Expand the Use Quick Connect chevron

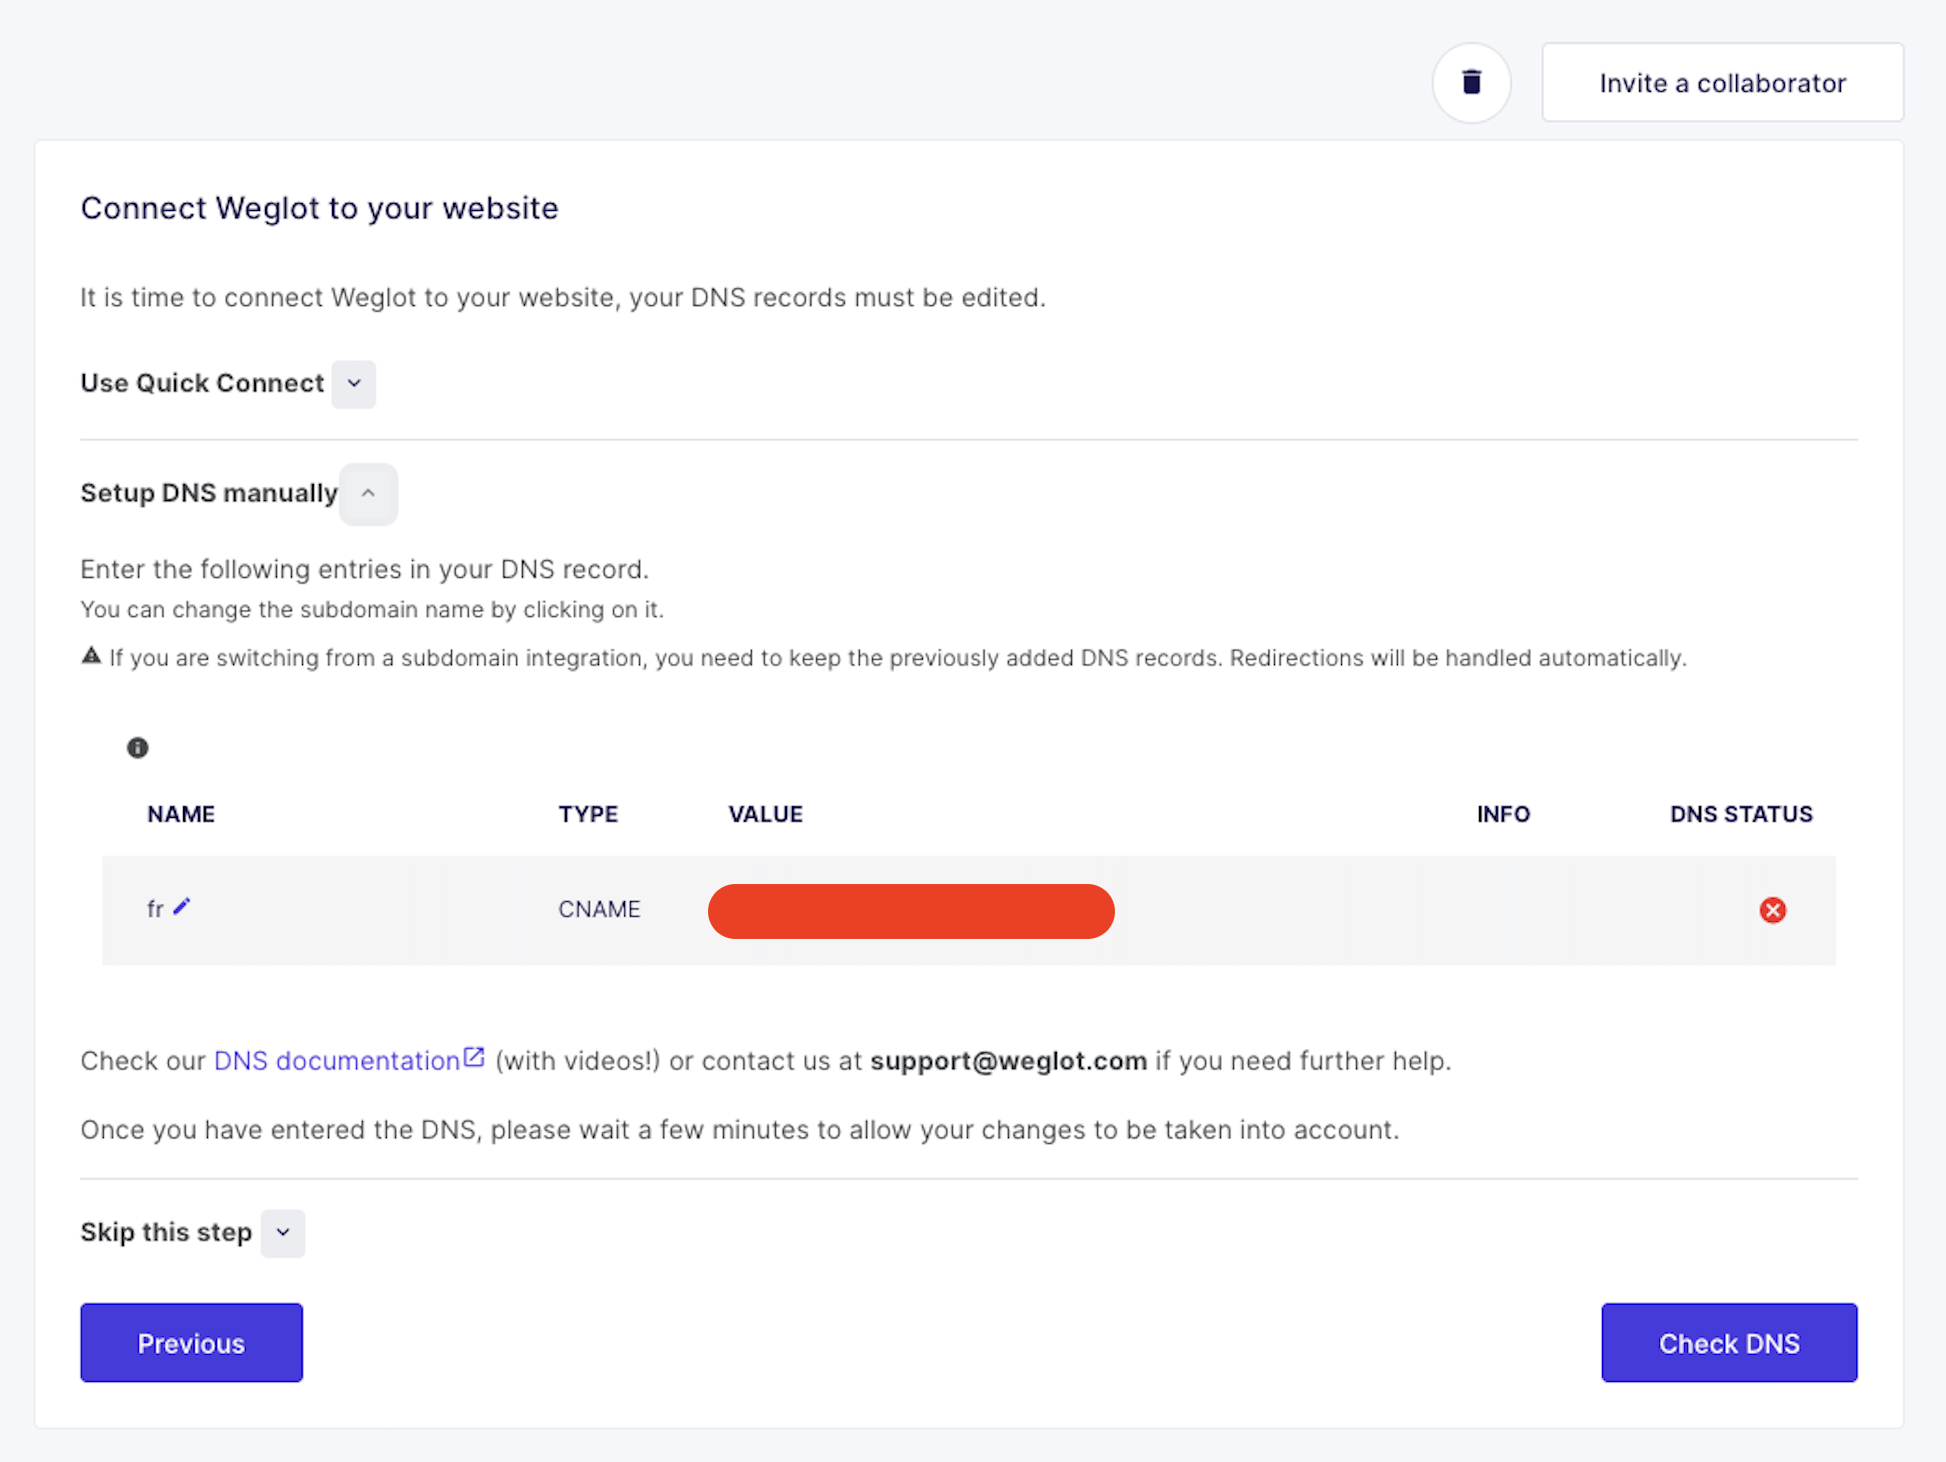tap(354, 384)
